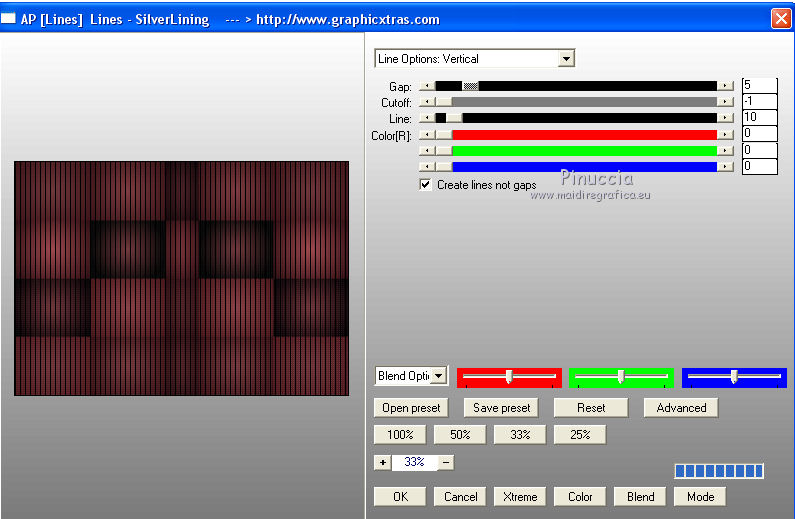Click the green color slider right arrow

coord(726,151)
